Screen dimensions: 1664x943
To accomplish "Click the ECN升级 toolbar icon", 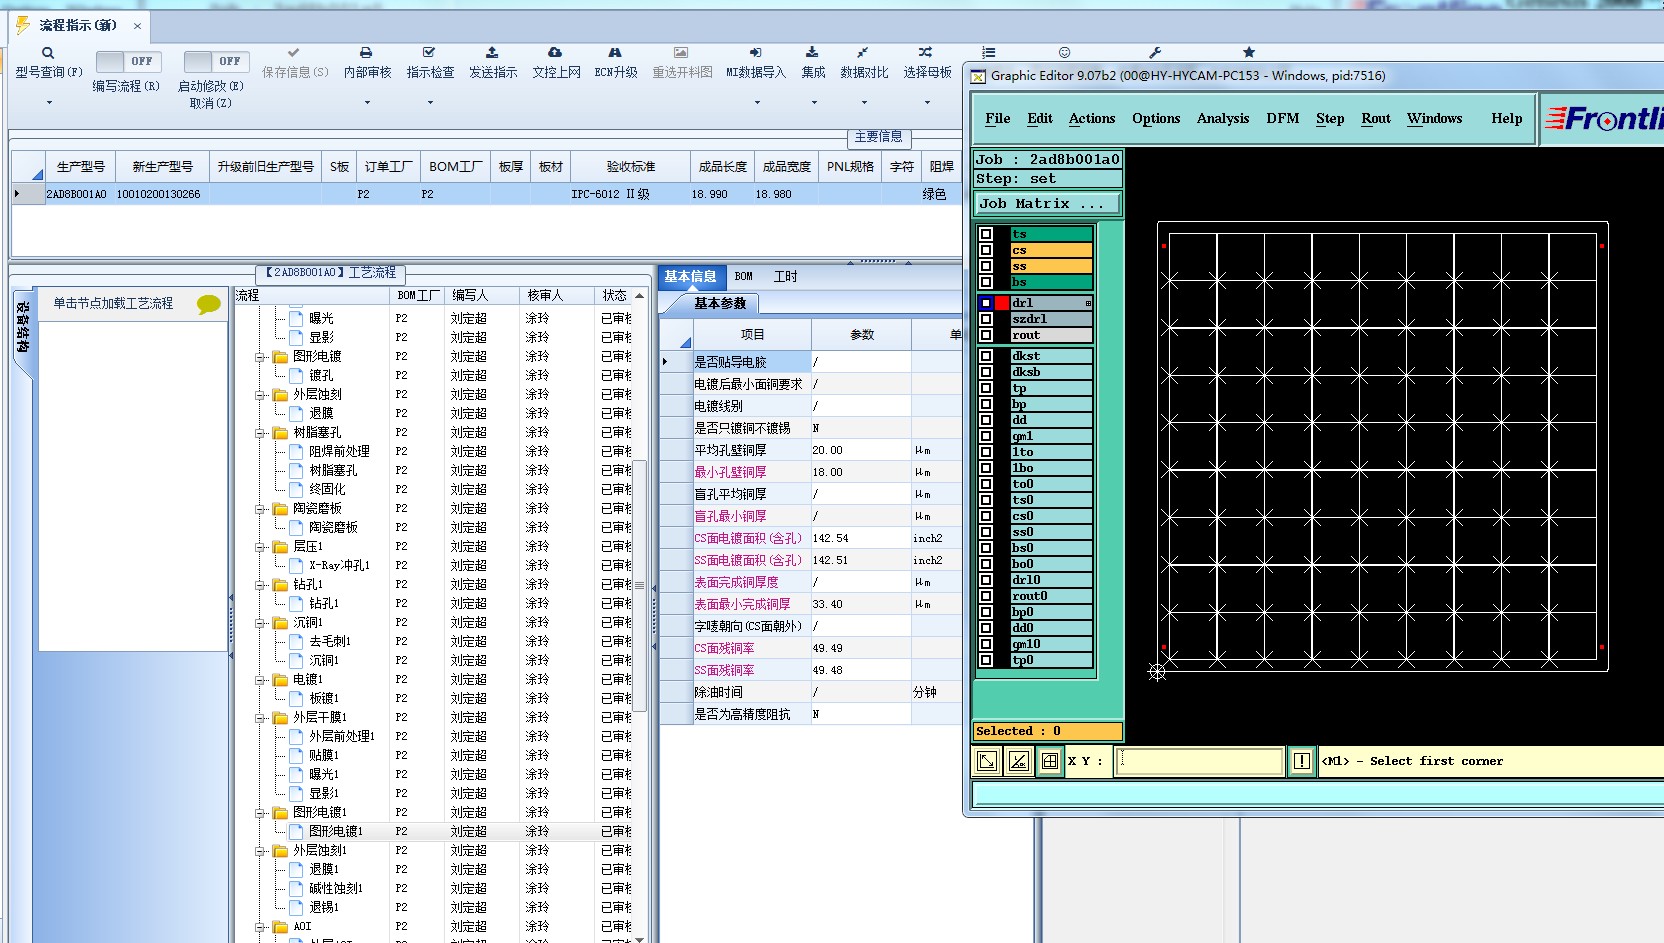I will pyautogui.click(x=615, y=53).
